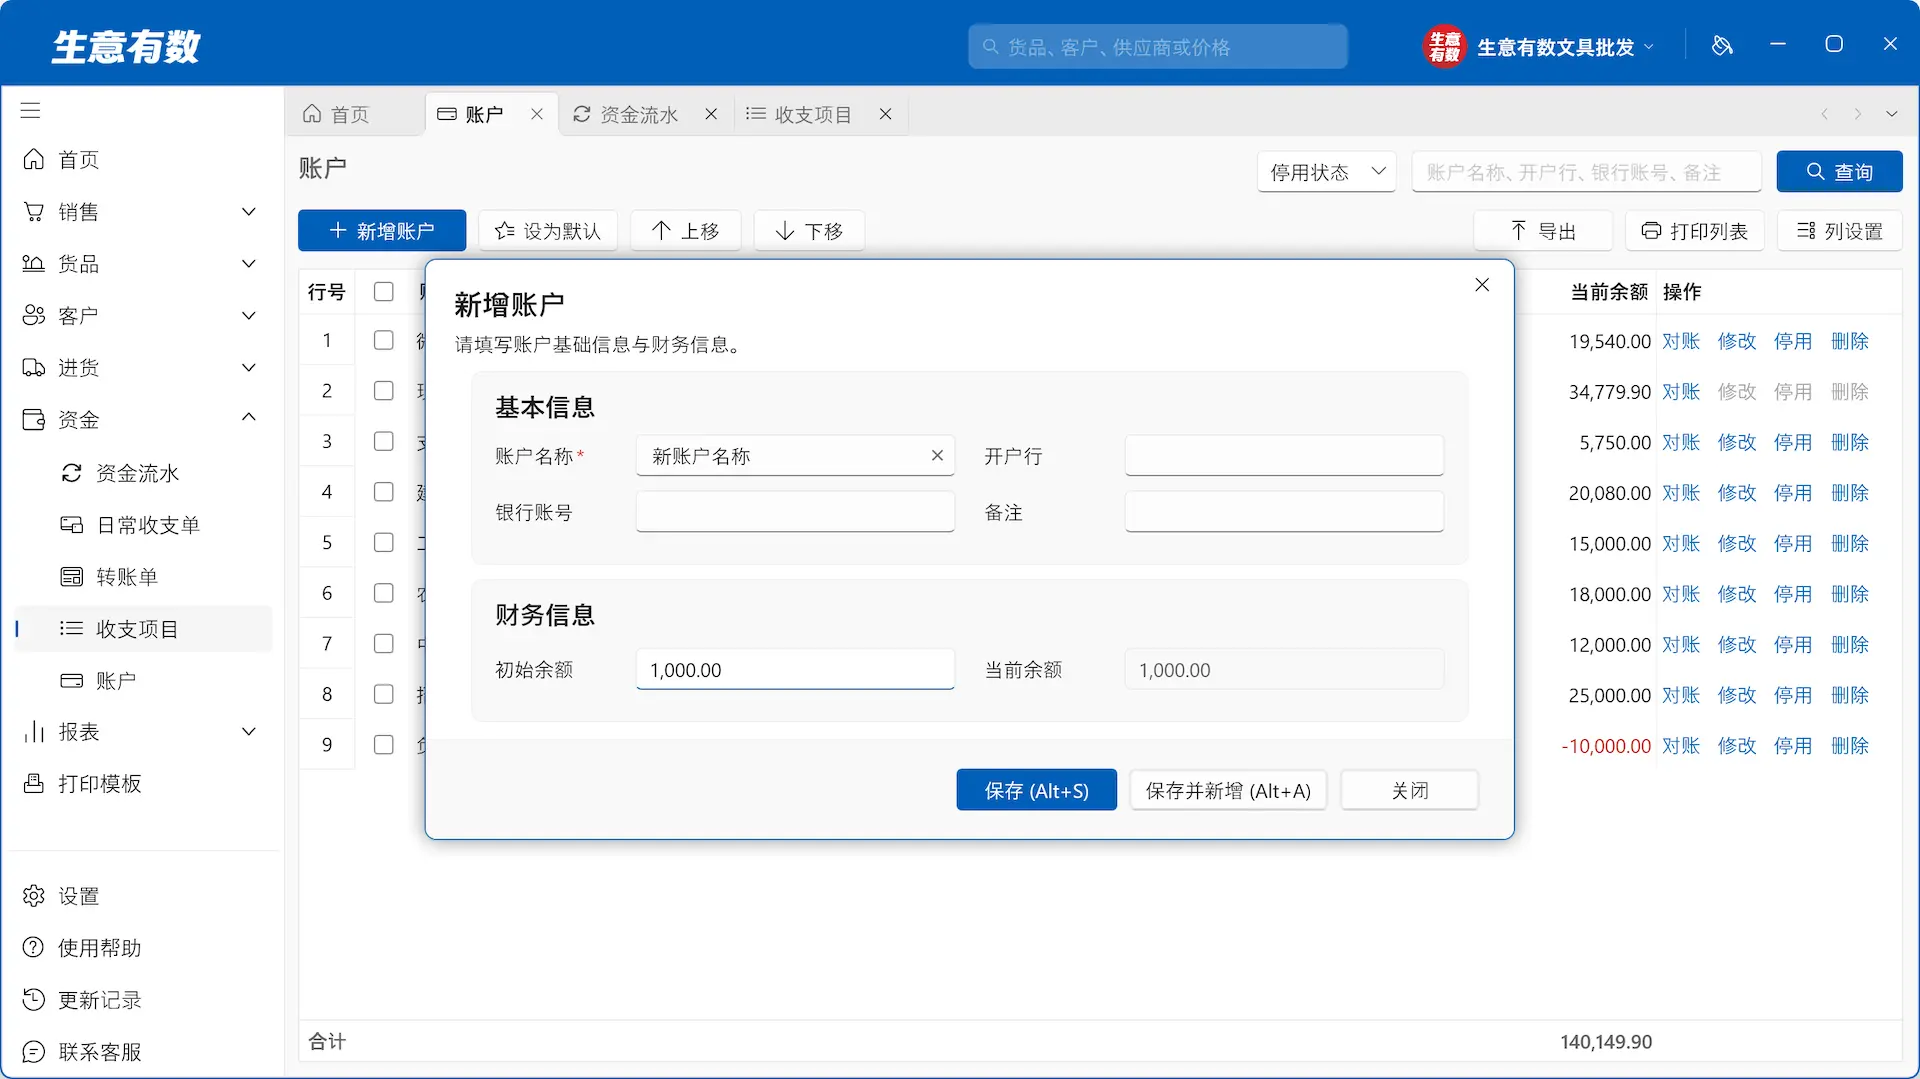Screen dimensions: 1920x1079
Task: Go to 首页 in the sidebar
Action: [140, 160]
